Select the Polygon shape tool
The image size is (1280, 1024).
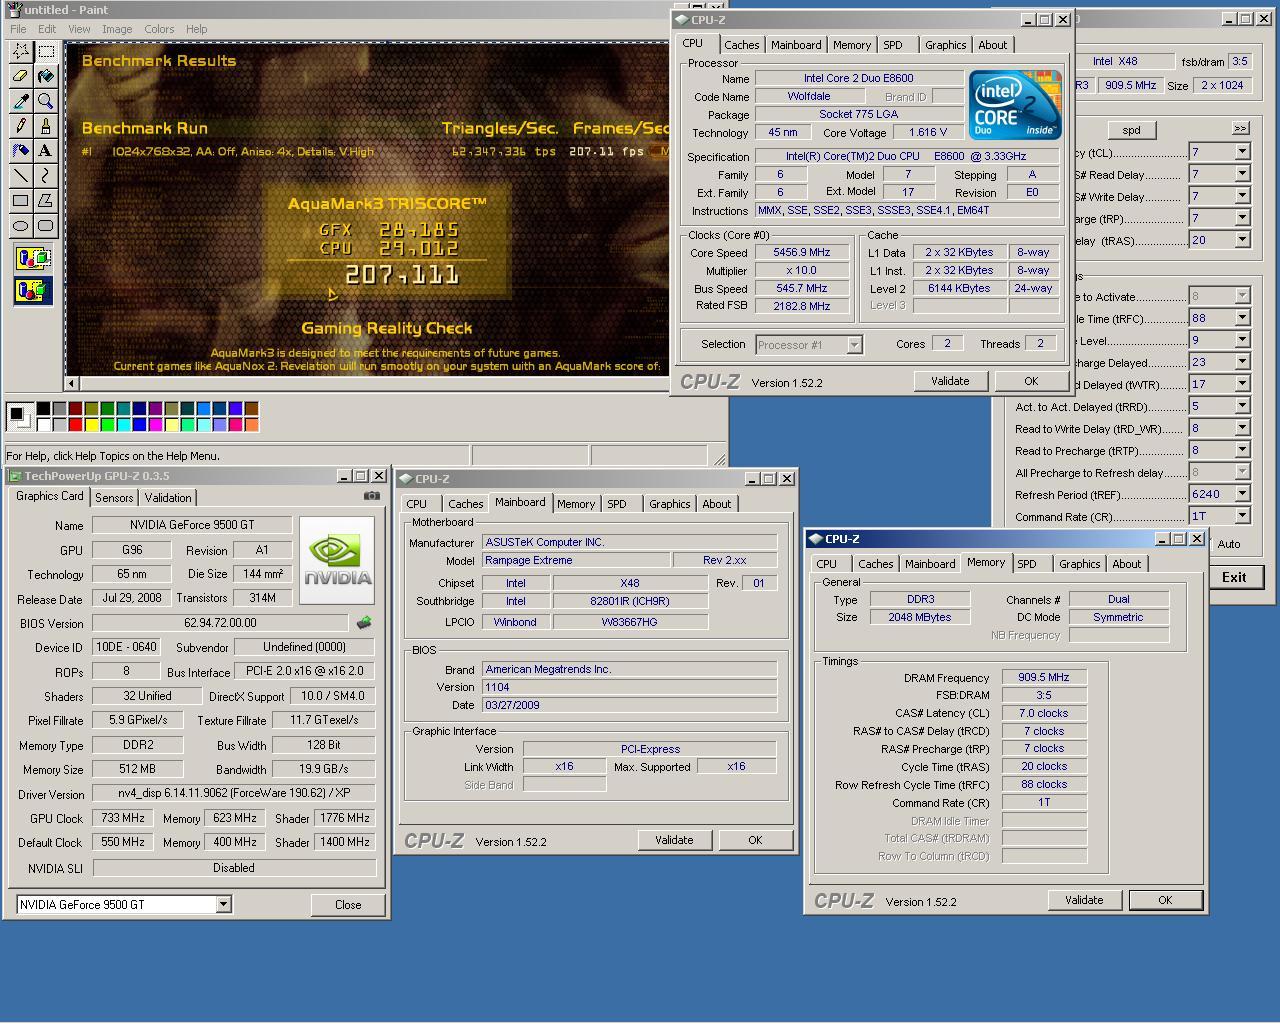point(45,201)
